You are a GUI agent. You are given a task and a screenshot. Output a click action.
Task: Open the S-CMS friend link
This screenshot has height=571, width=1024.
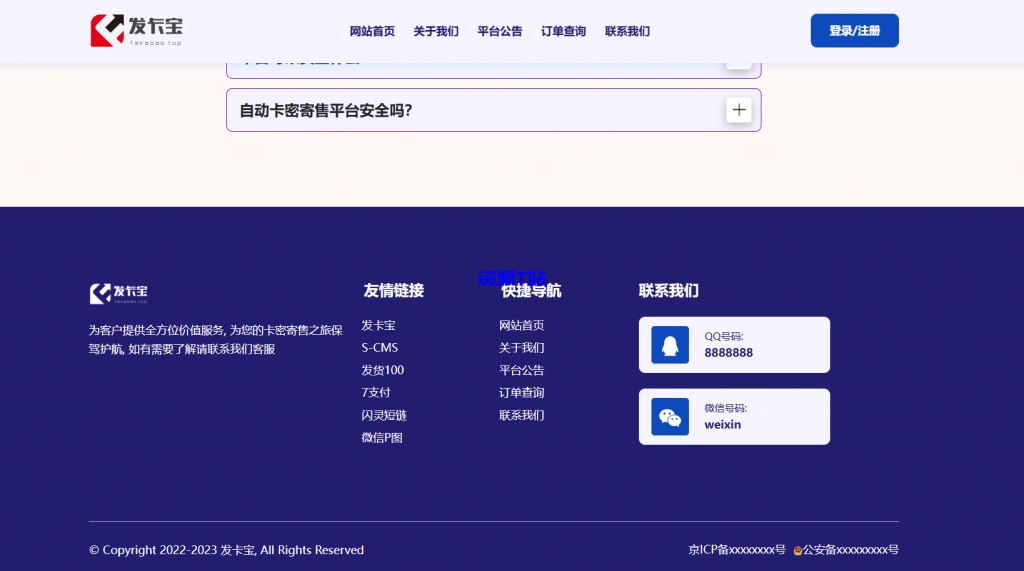coord(379,348)
